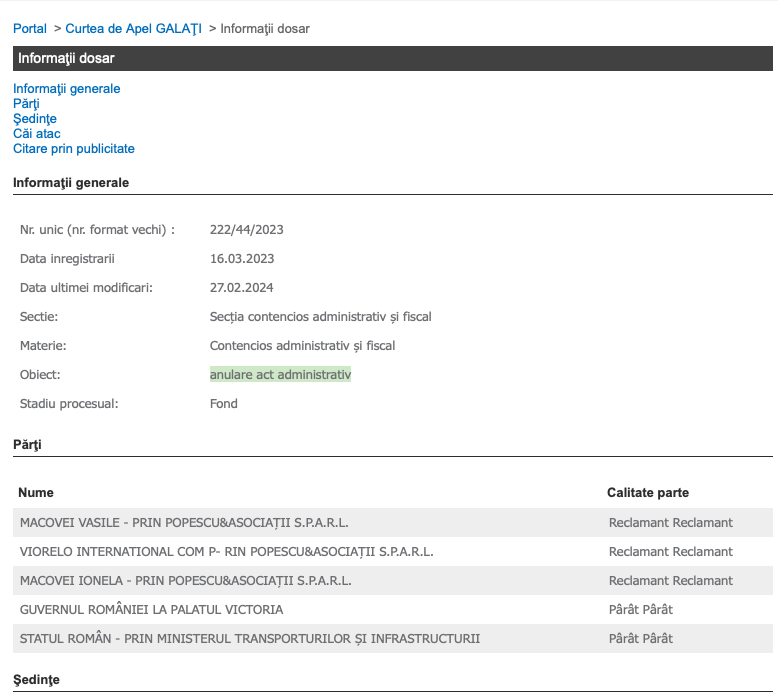Open Curtea de Apel GALAŢI breadcrumb link

pos(133,29)
